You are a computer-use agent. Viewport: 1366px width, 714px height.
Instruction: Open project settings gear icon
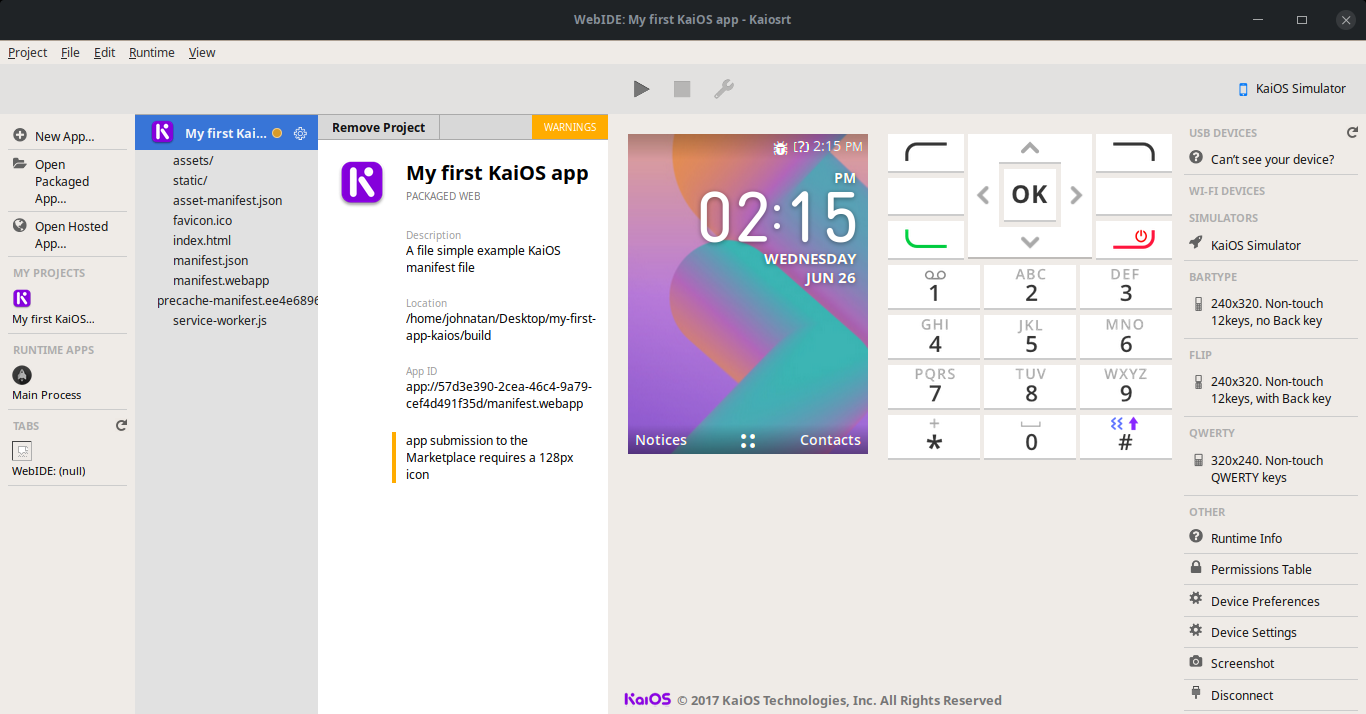pos(300,133)
